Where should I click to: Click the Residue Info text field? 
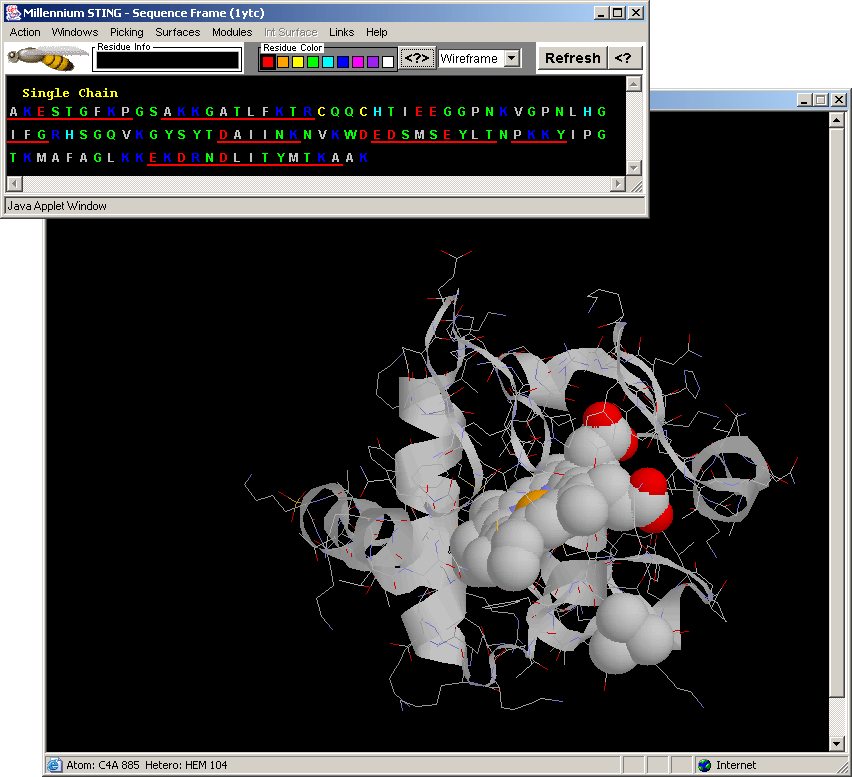pyautogui.click(x=167, y=61)
